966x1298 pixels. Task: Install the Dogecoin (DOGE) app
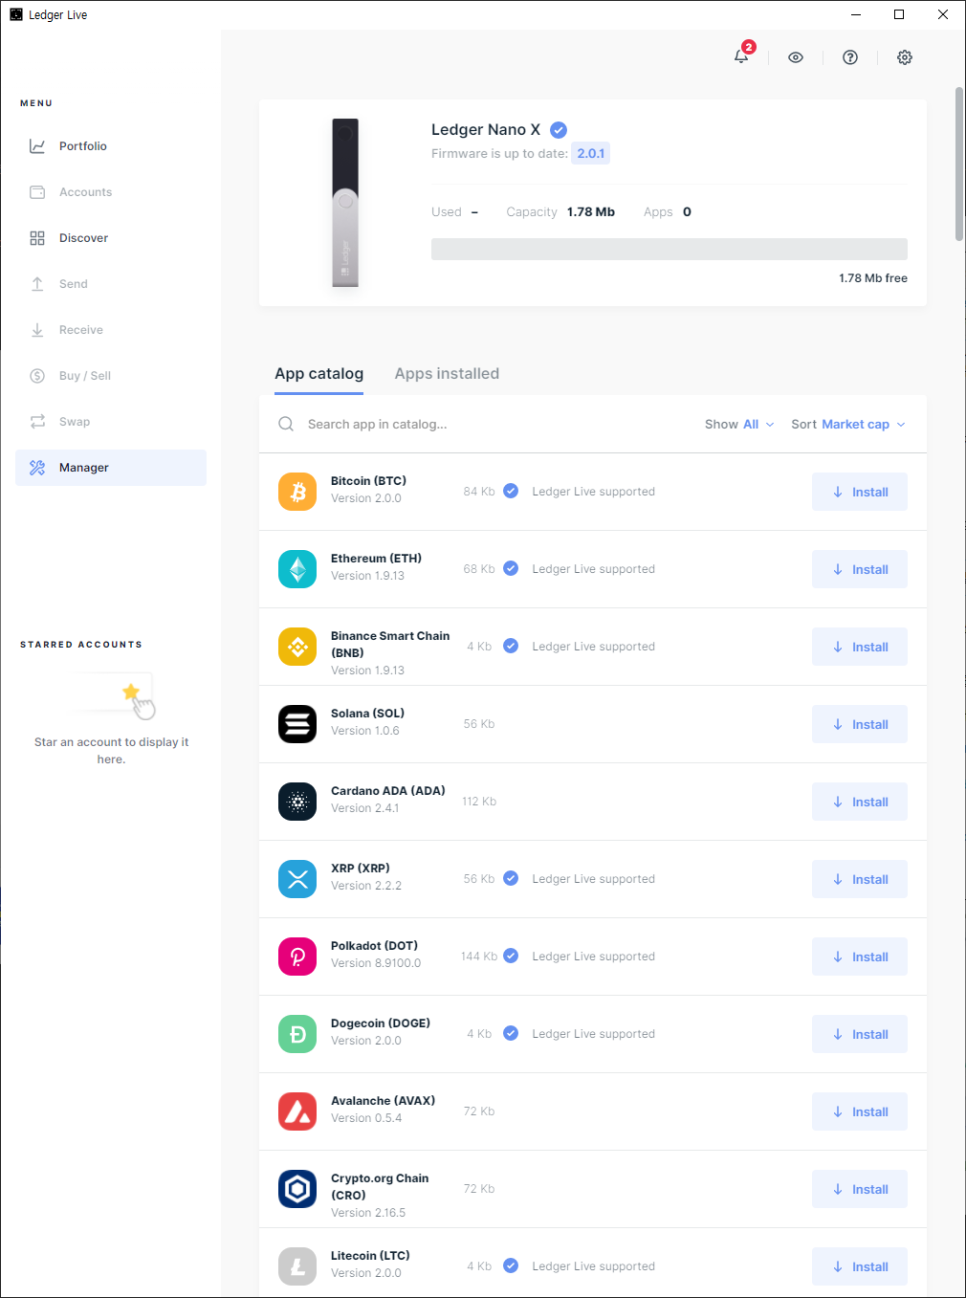(x=860, y=1034)
